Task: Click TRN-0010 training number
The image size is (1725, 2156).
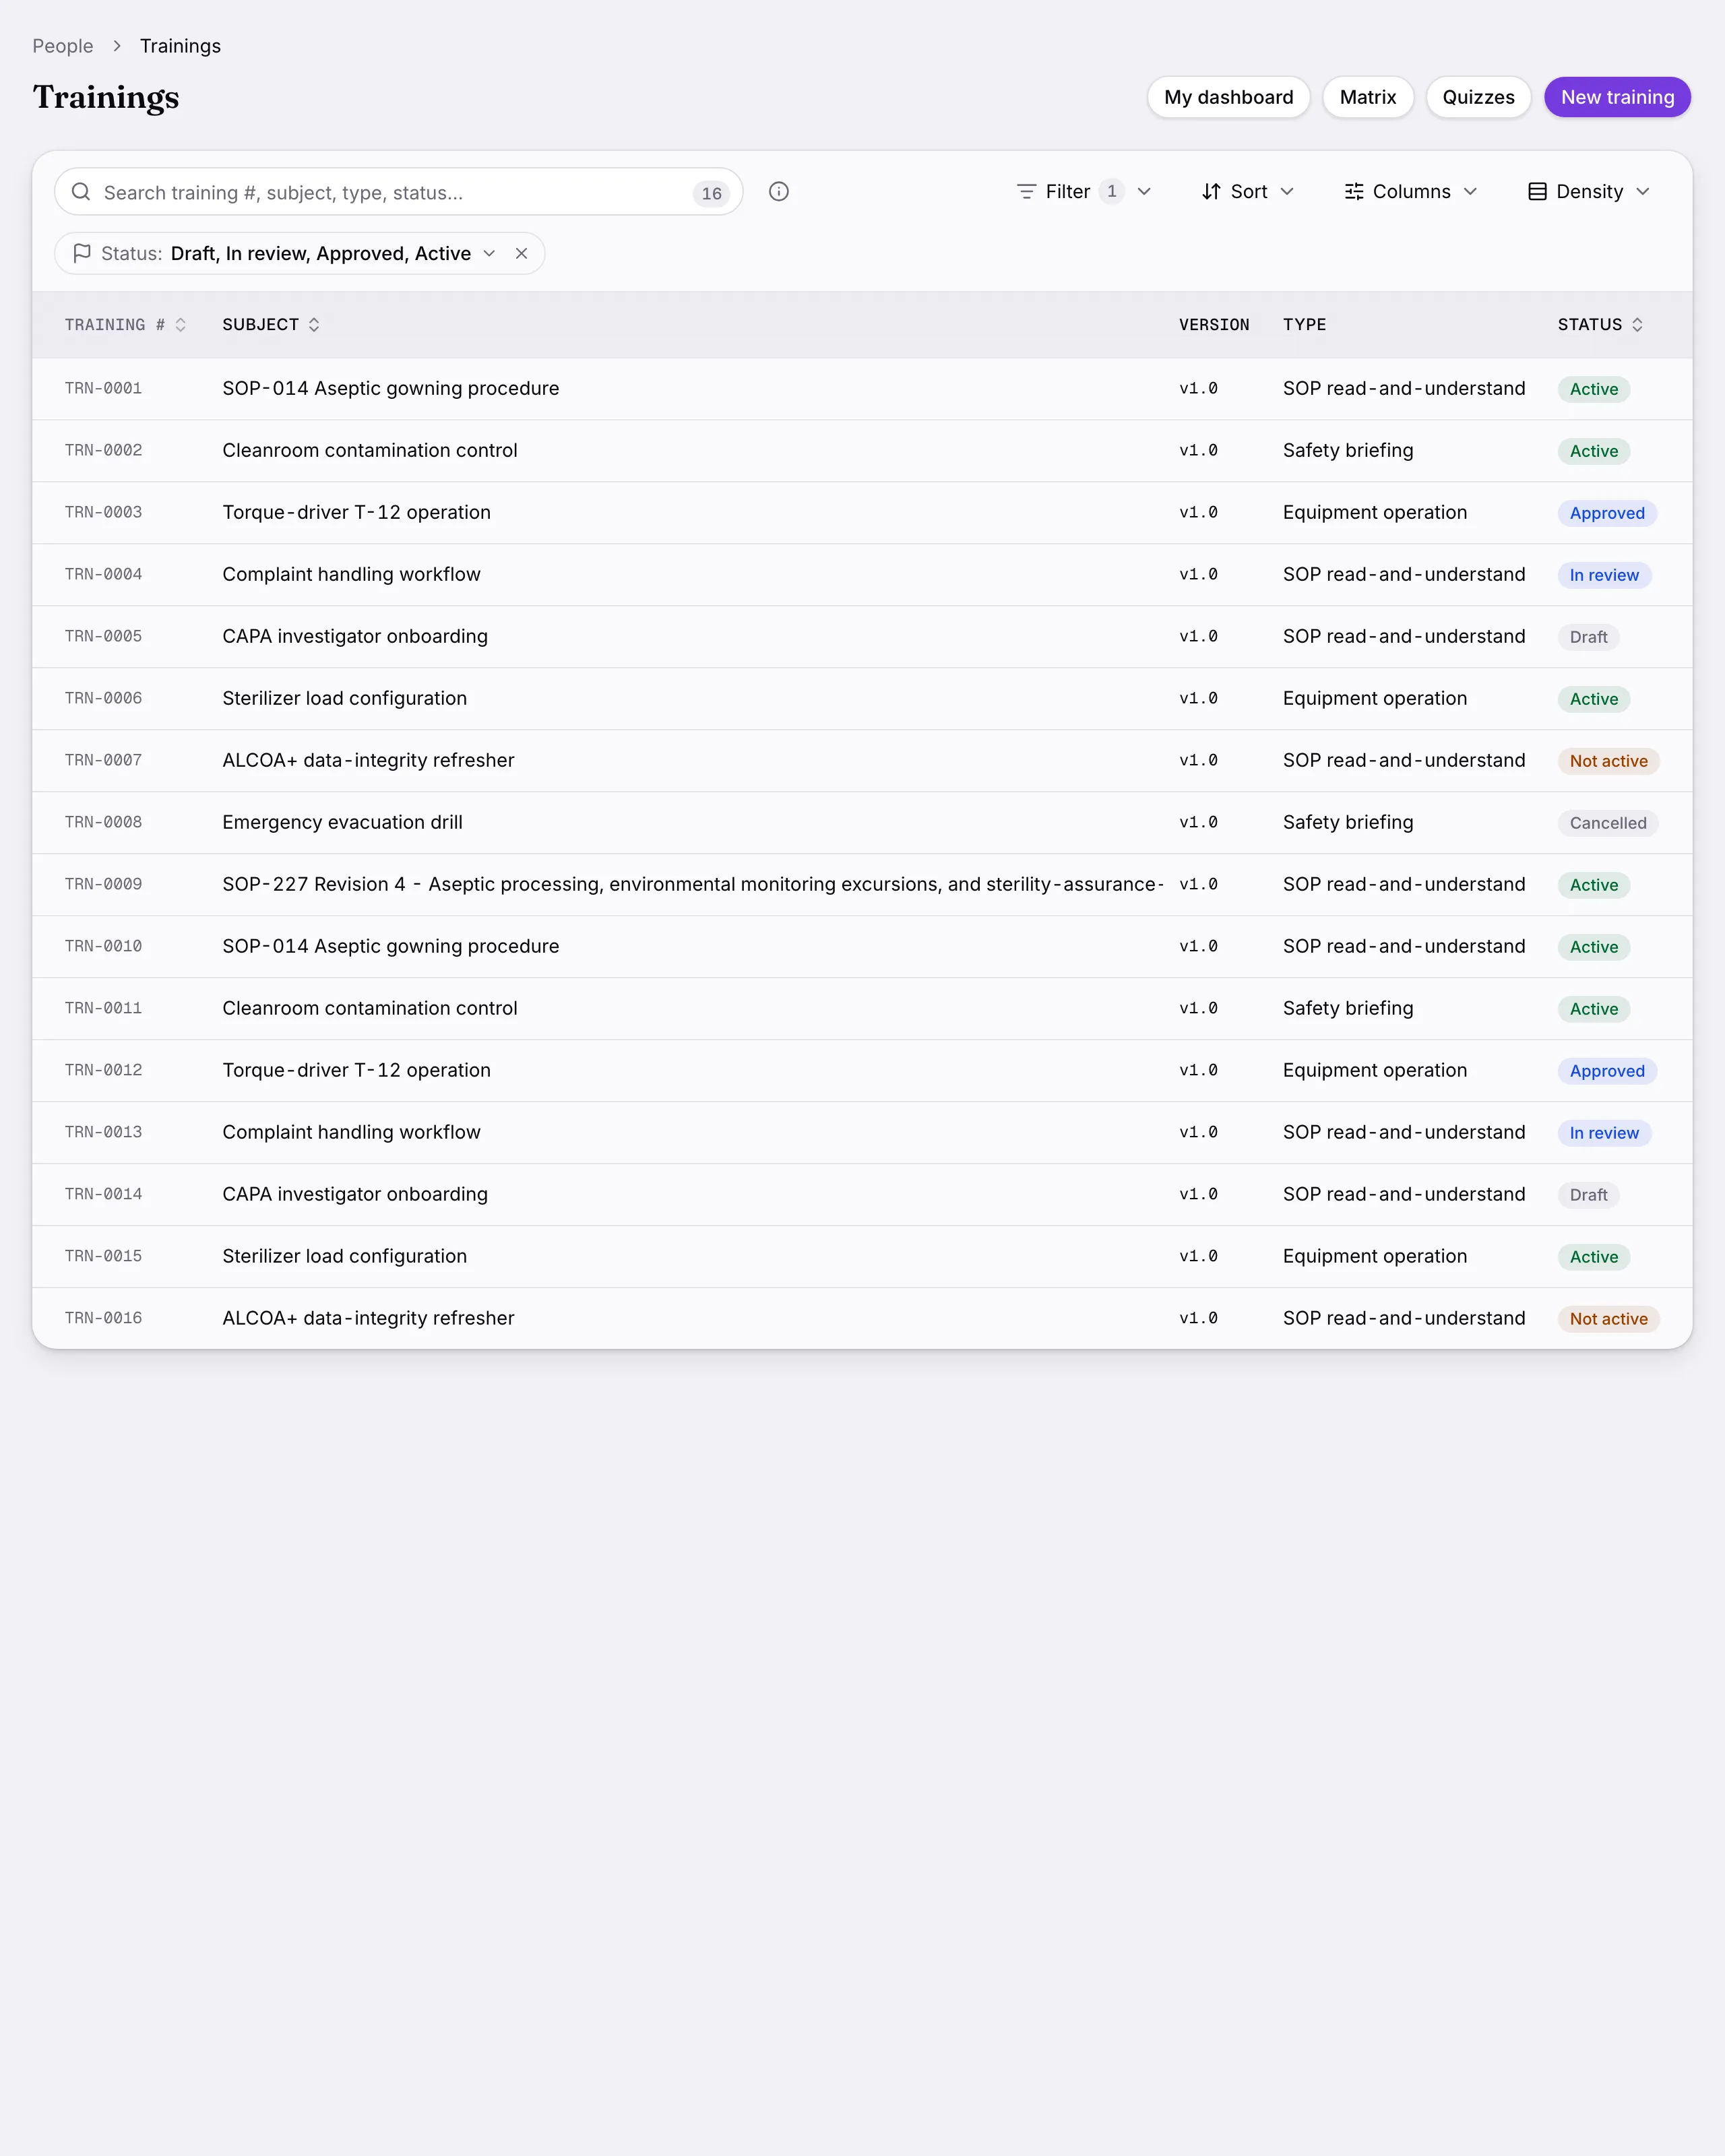Action: (x=103, y=946)
